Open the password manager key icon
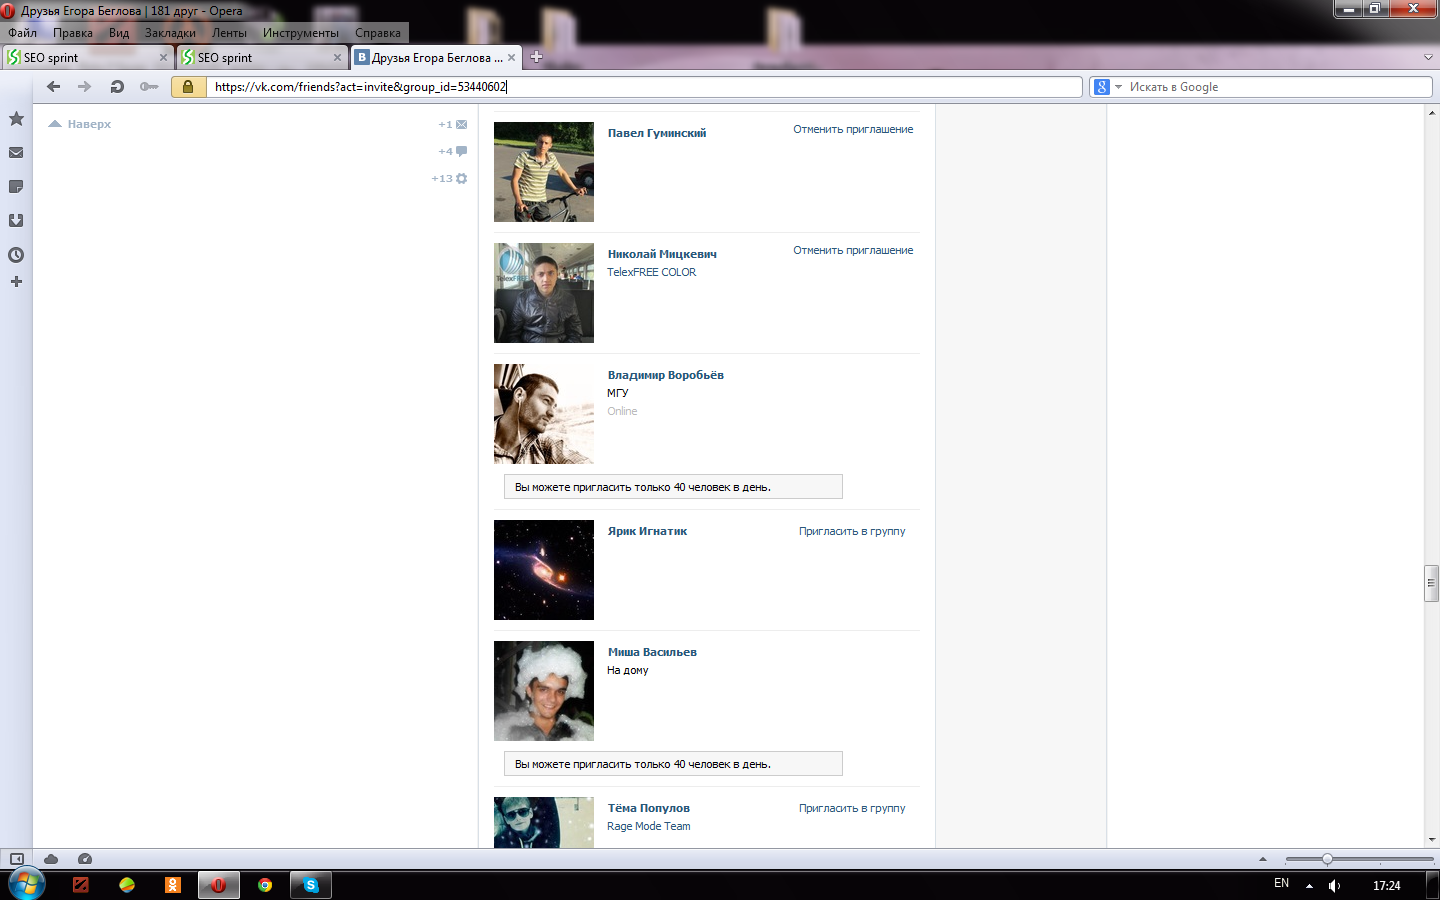Viewport: 1440px width, 900px height. 149,87
